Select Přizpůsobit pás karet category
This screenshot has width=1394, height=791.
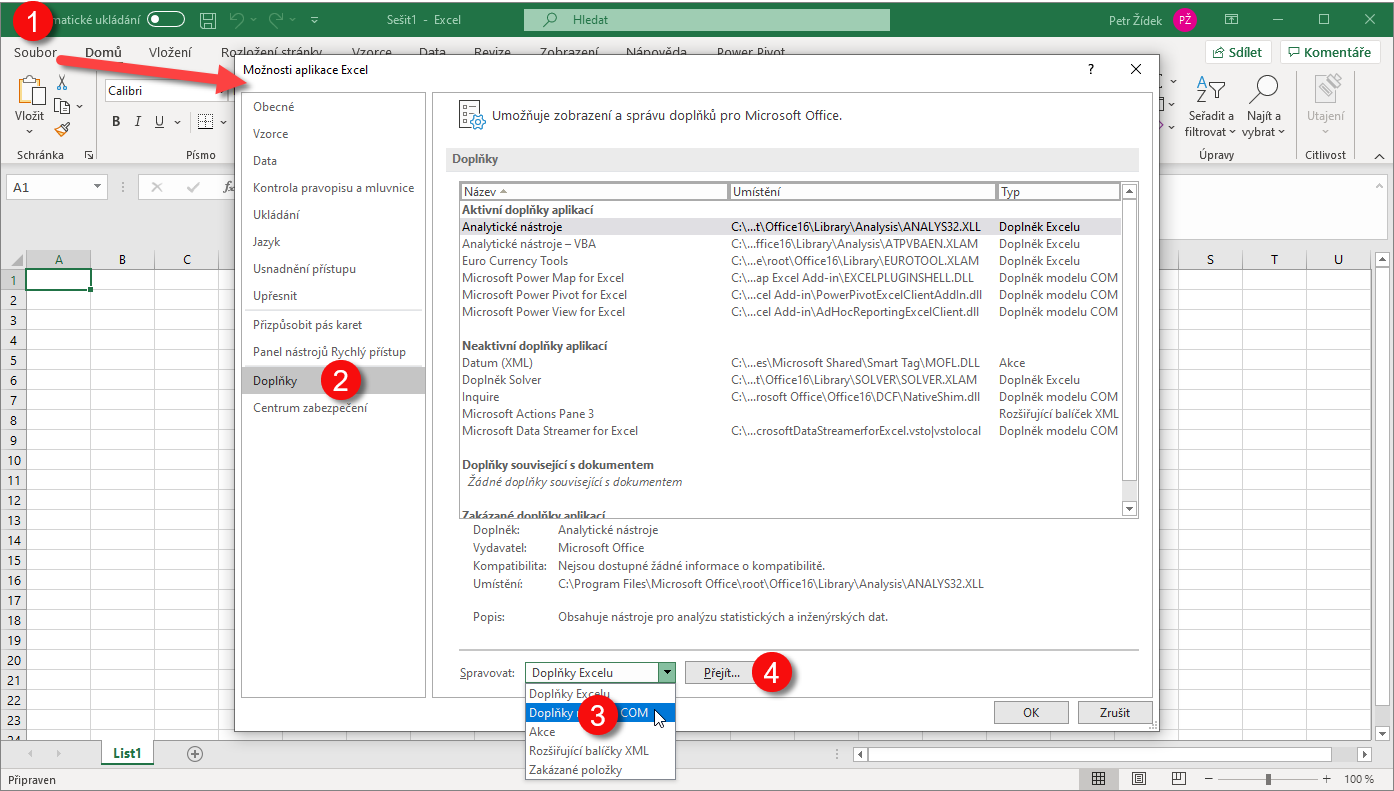coord(333,325)
